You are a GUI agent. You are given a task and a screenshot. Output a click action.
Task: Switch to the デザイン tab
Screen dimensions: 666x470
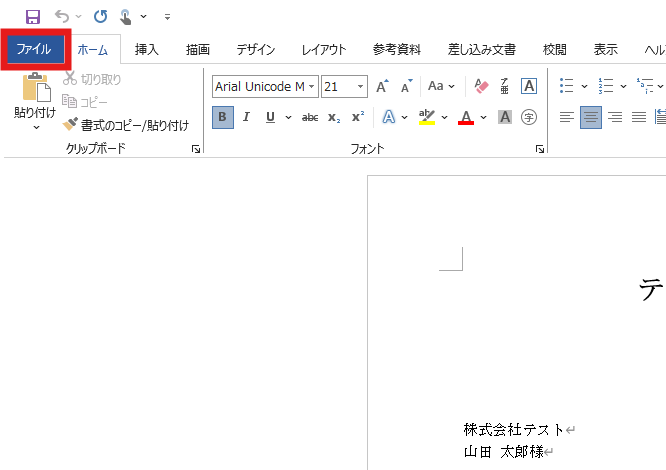(x=256, y=50)
